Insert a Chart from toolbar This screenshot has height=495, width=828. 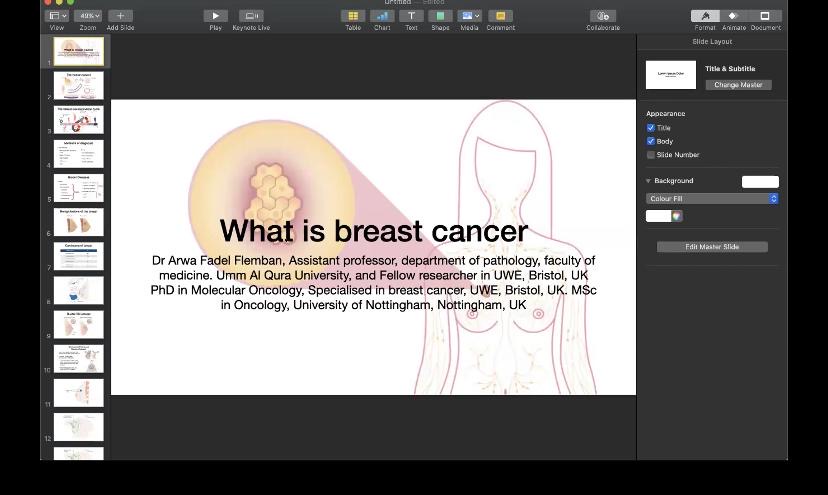[x=382, y=16]
